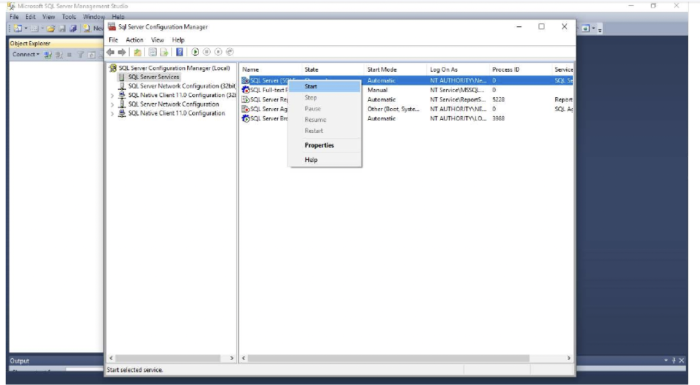Go forward with Configuration Manager's right arrow icon
This screenshot has width=700, height=385.
121,52
